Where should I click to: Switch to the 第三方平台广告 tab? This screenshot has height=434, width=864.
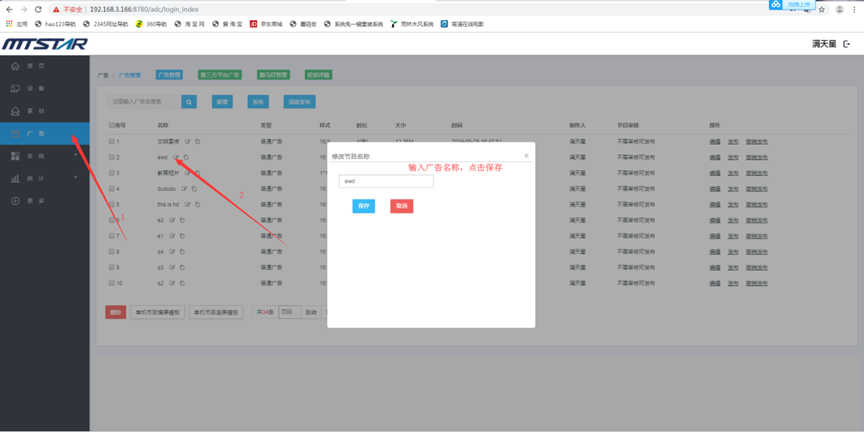[219, 75]
